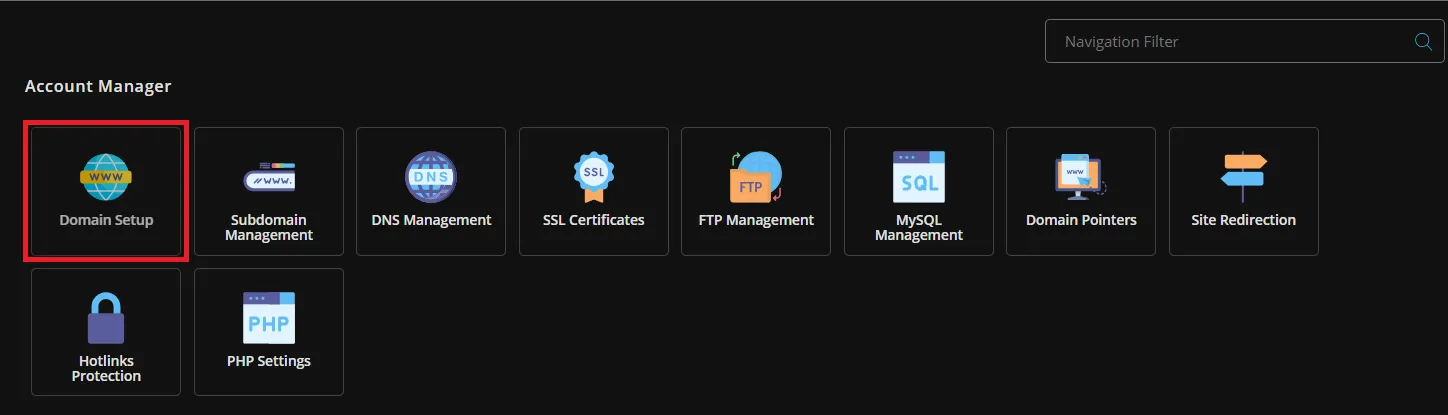Open the SSL Certificates badge icon

pos(594,178)
